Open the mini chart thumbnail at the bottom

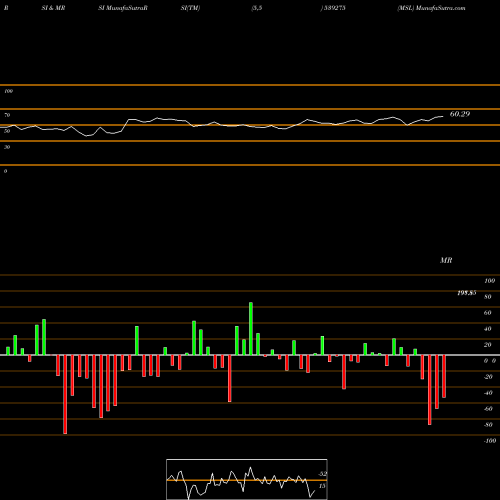(x=247, y=479)
